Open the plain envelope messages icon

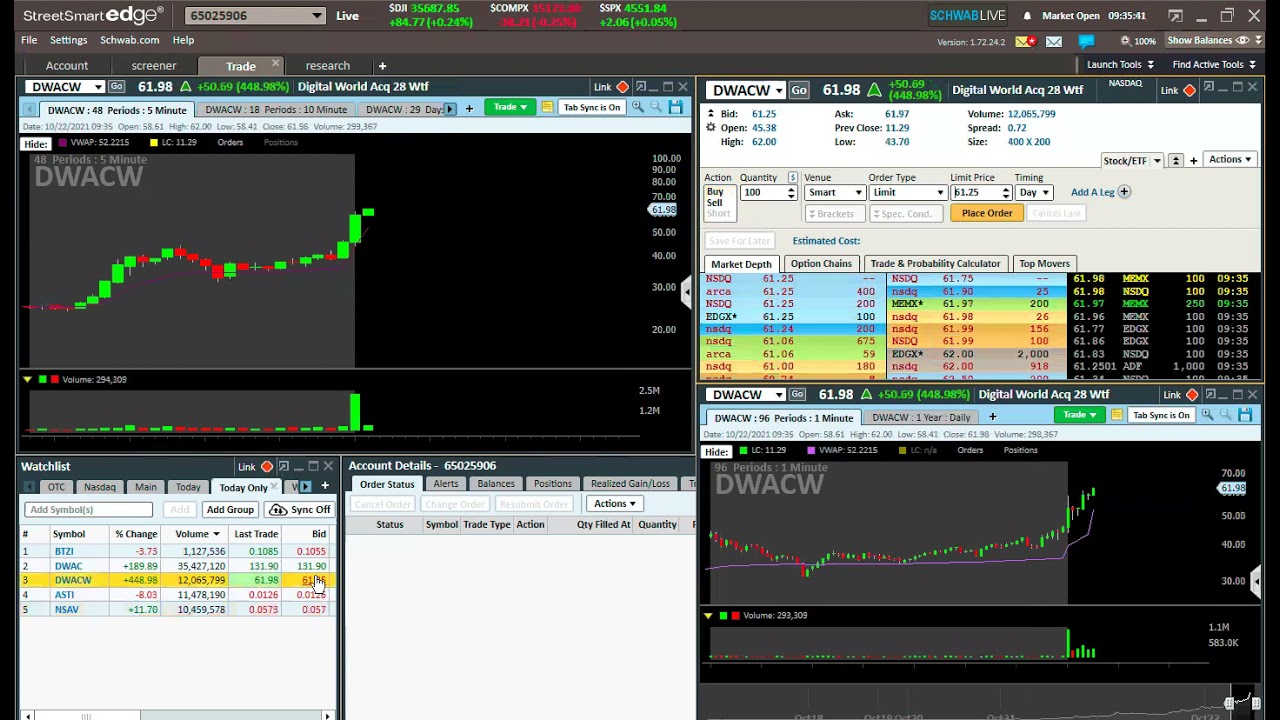[1054, 41]
